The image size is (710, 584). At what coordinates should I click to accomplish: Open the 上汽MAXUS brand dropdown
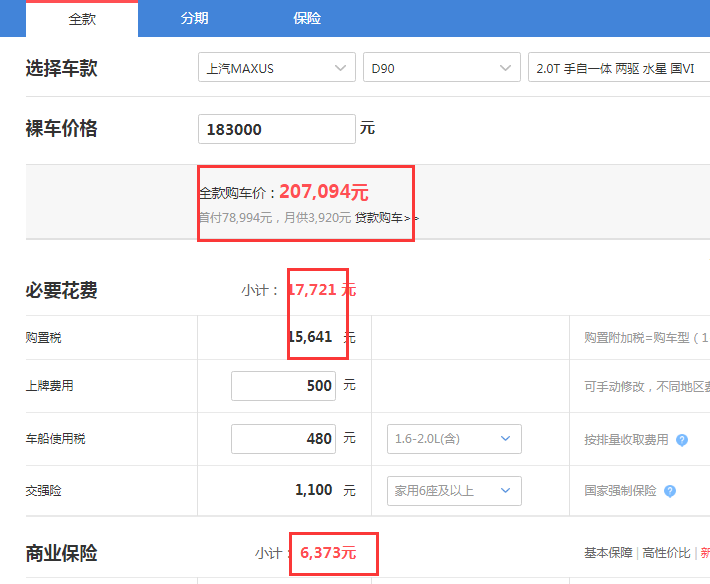click(x=277, y=67)
